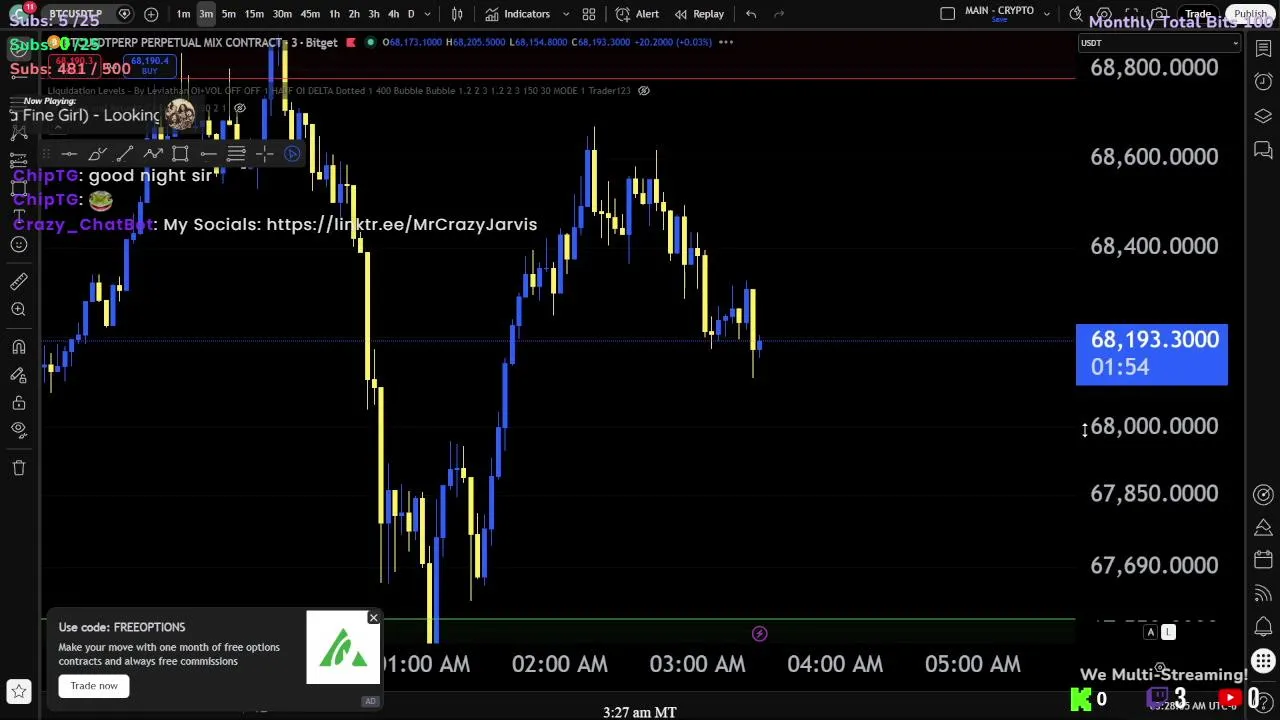Select the ruler measure tool in left toolbar
Image resolution: width=1280 pixels, height=720 pixels.
[x=18, y=282]
